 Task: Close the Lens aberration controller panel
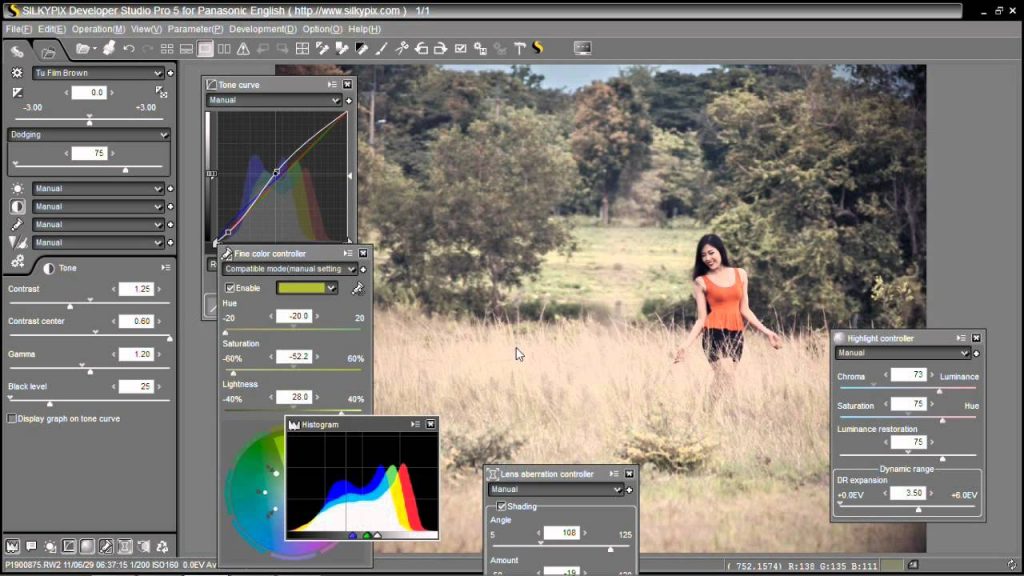[x=629, y=474]
